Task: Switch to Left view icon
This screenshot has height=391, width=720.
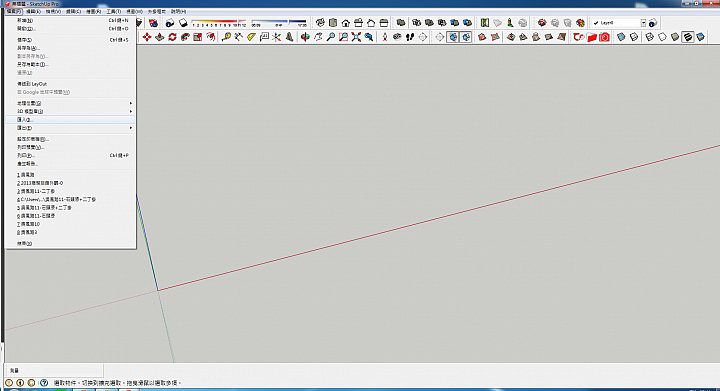Action: coord(384,22)
